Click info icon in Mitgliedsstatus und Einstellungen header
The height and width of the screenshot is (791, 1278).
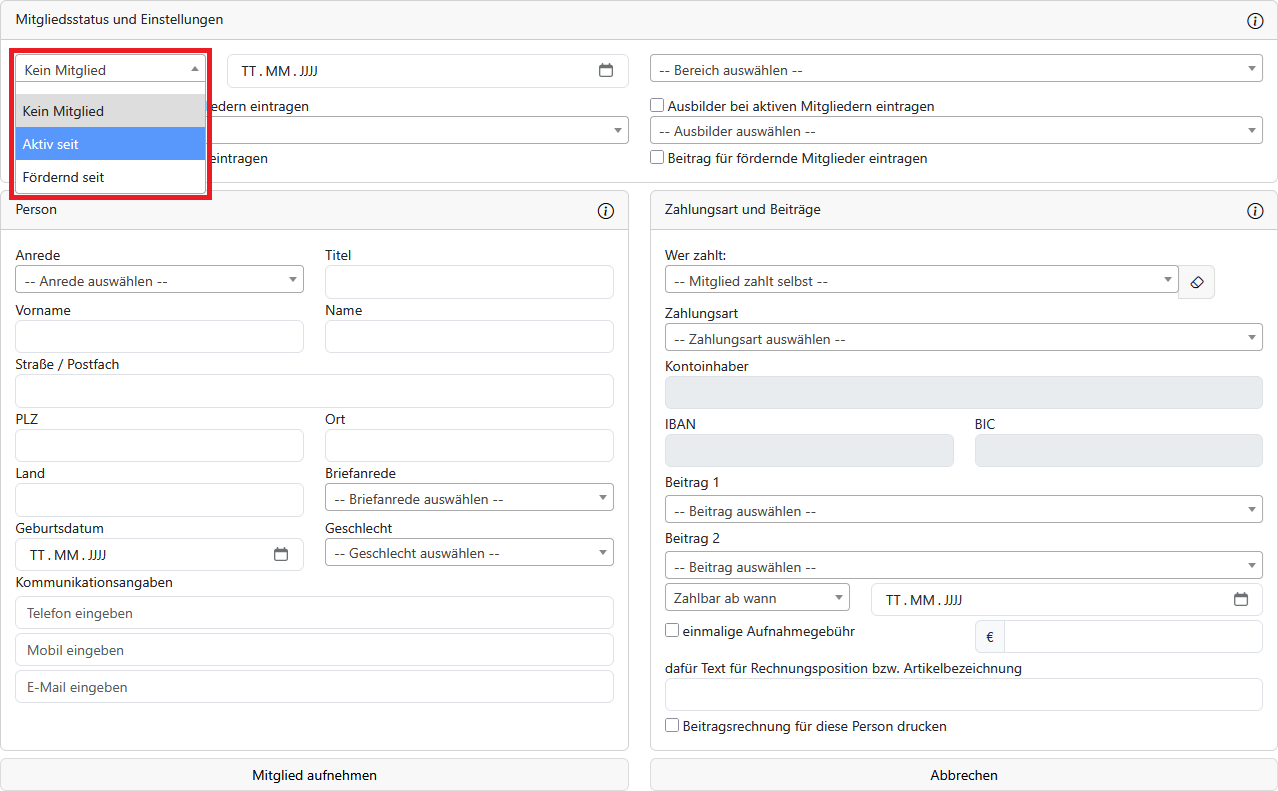tap(1255, 20)
